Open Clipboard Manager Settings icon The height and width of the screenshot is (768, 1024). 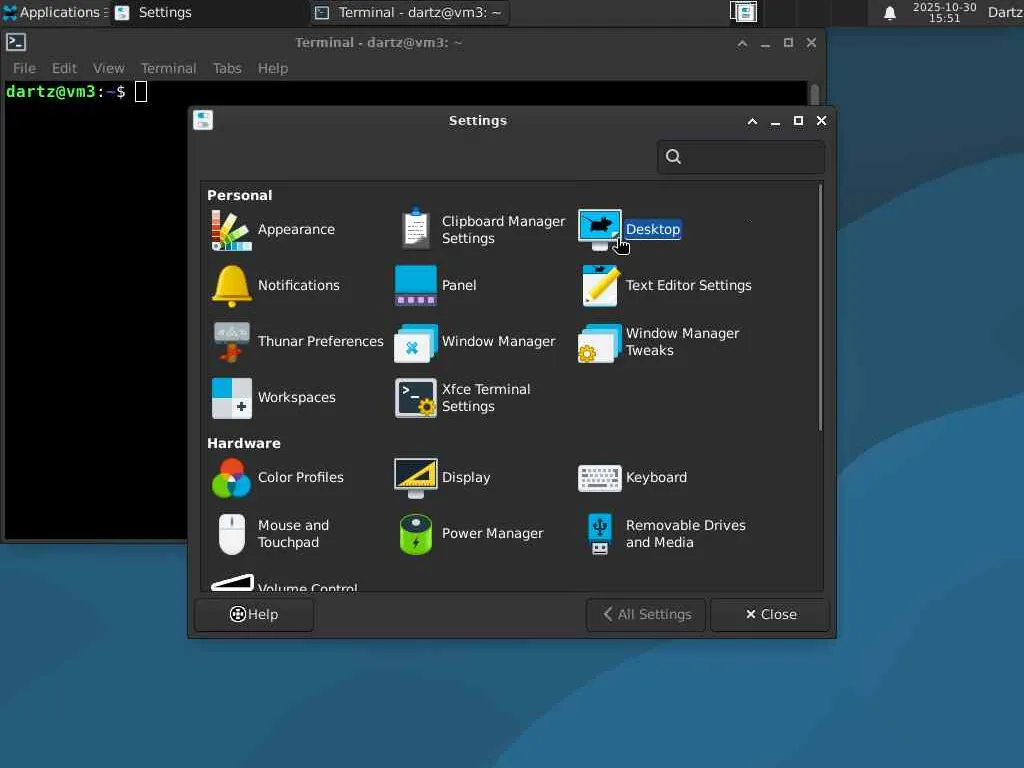[x=415, y=230]
